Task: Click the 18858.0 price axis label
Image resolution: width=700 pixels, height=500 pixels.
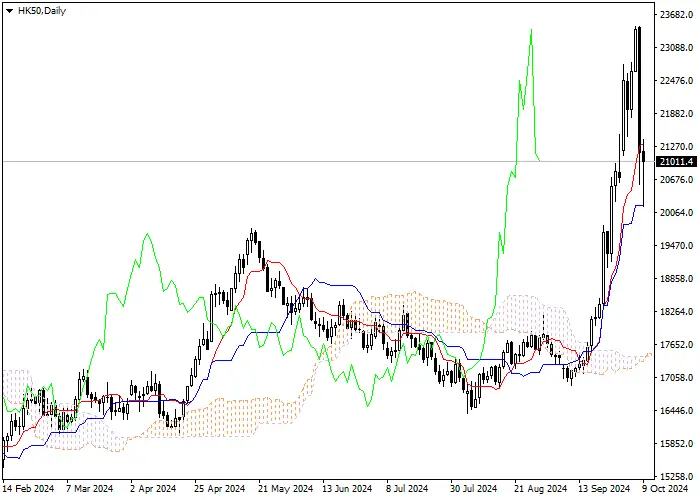Action: coord(676,279)
